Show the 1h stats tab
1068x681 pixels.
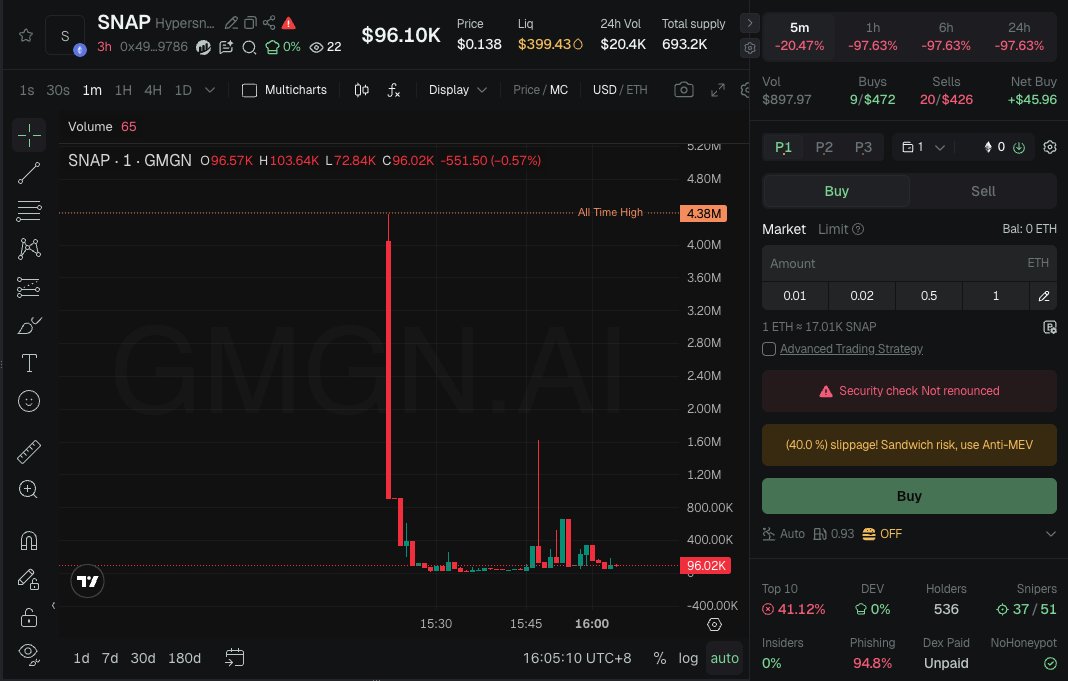click(873, 37)
